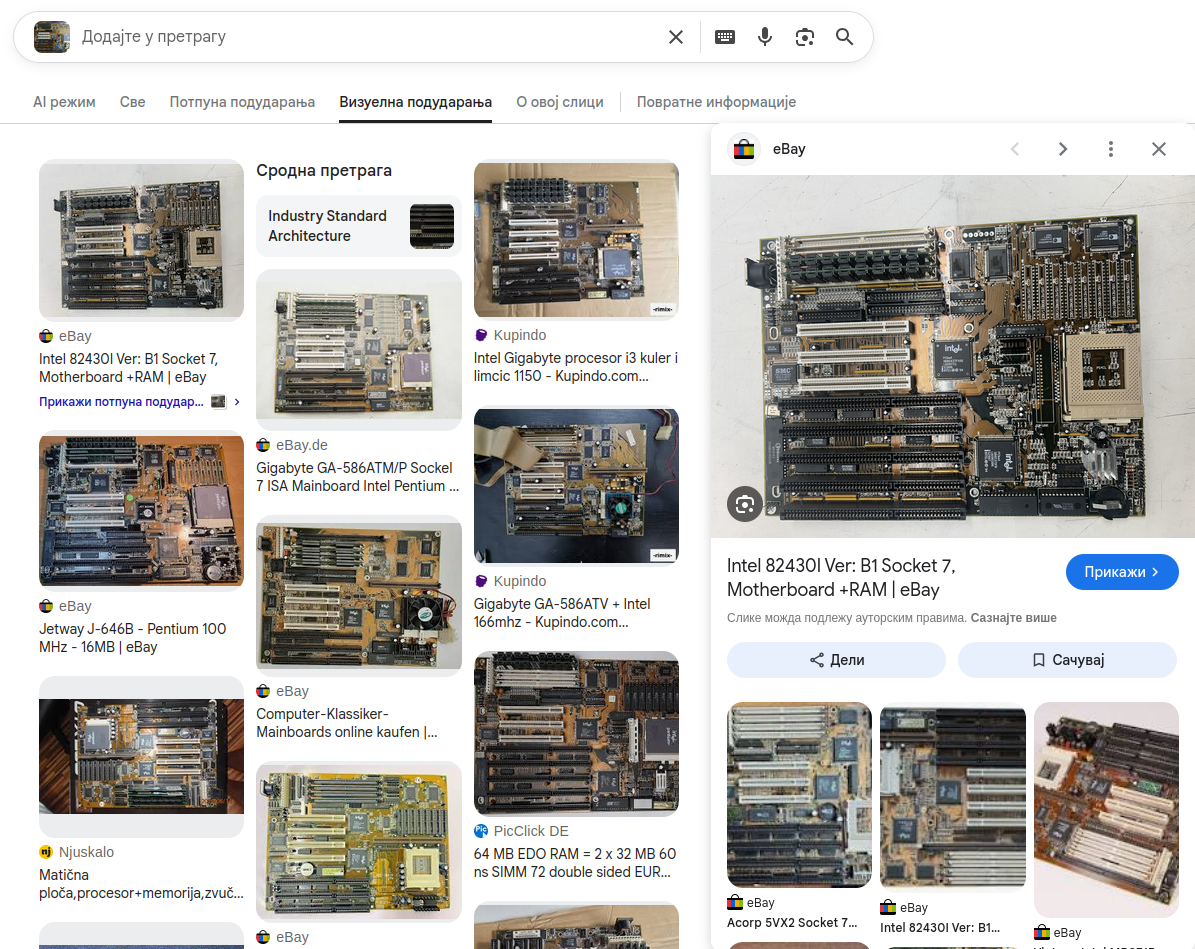Click the magnifier search icon
1195x949 pixels.
coord(844,37)
